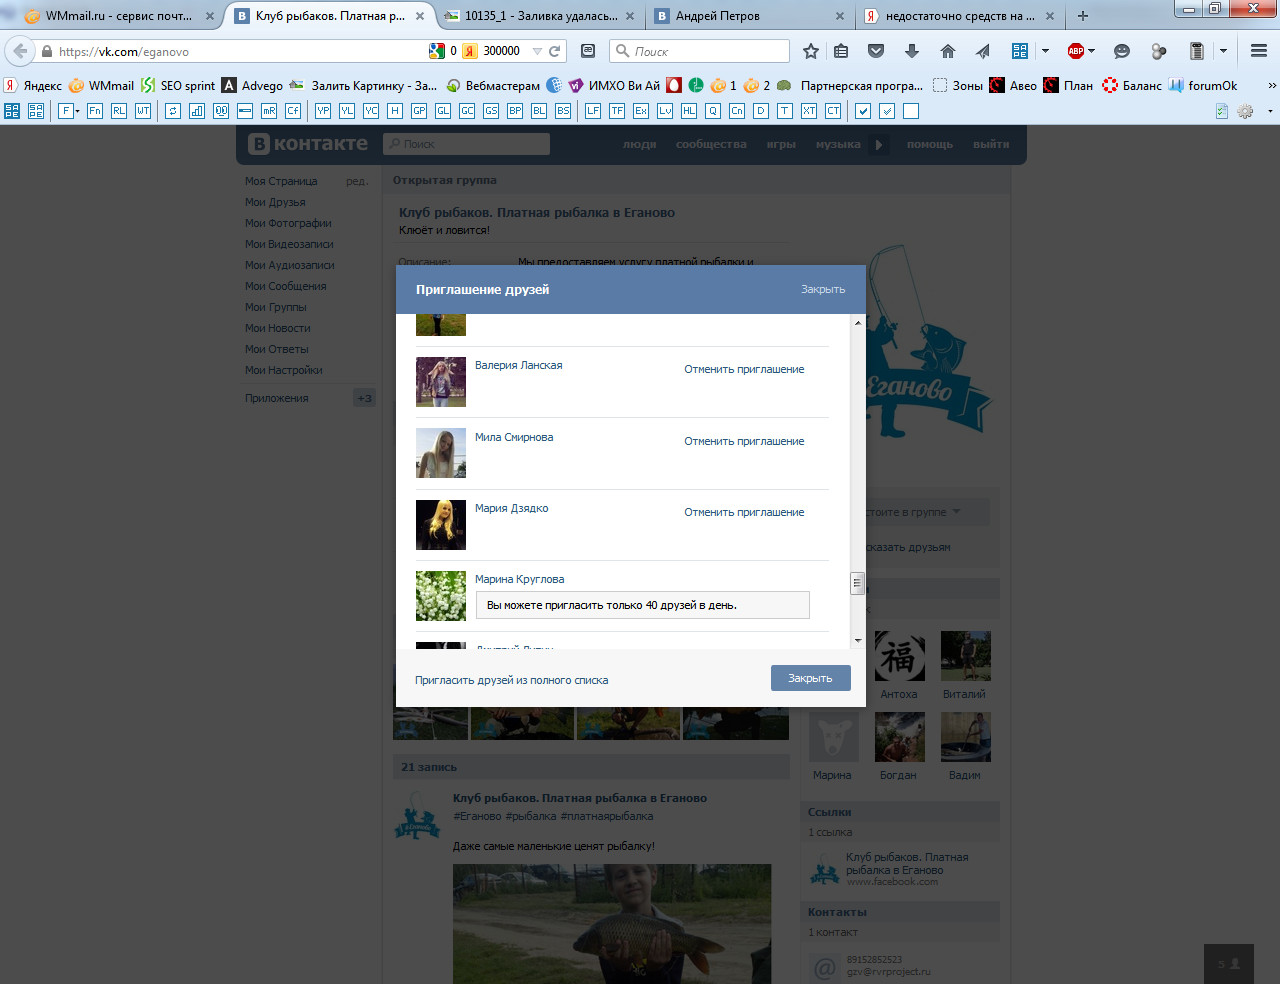Expand the Adblock Plus dropdown arrow

coord(1092,51)
